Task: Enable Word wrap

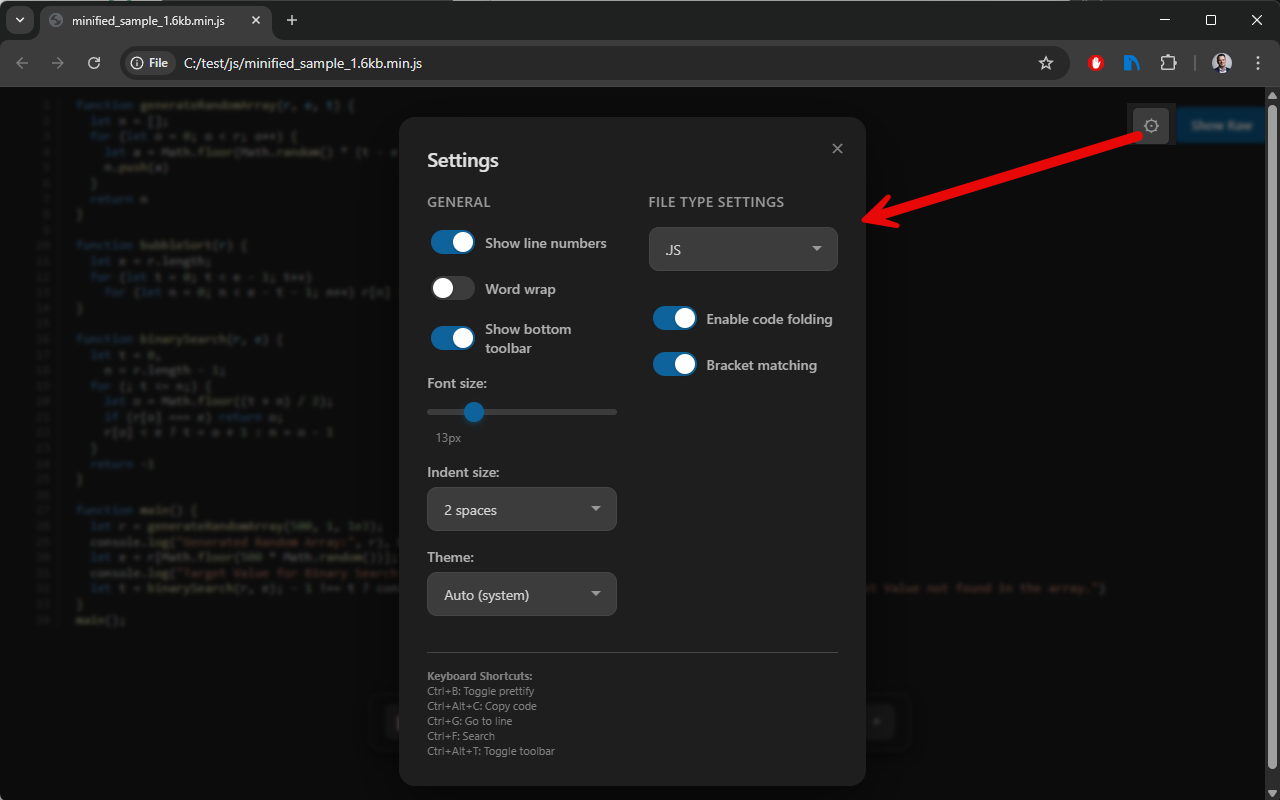Action: coord(452,288)
